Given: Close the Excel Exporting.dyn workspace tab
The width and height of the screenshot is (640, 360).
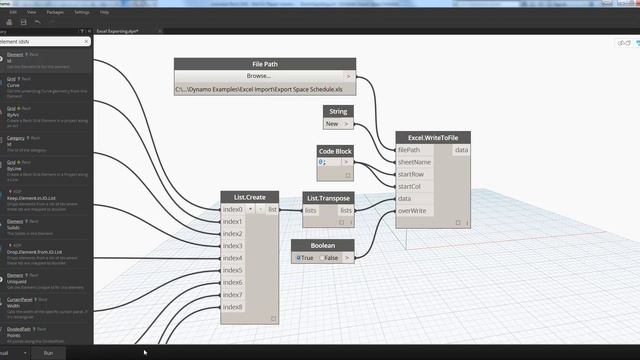Looking at the screenshot, I should (160, 31).
